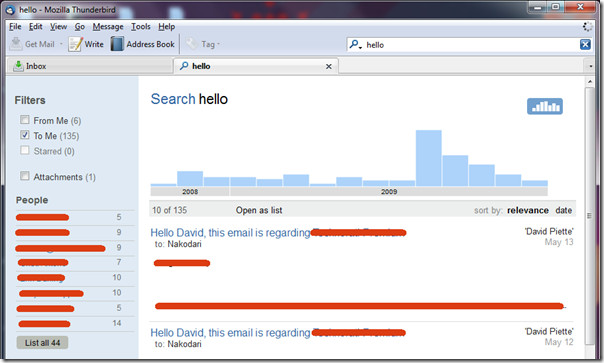Open the Tools menu
The image size is (604, 363).
[x=141, y=27]
